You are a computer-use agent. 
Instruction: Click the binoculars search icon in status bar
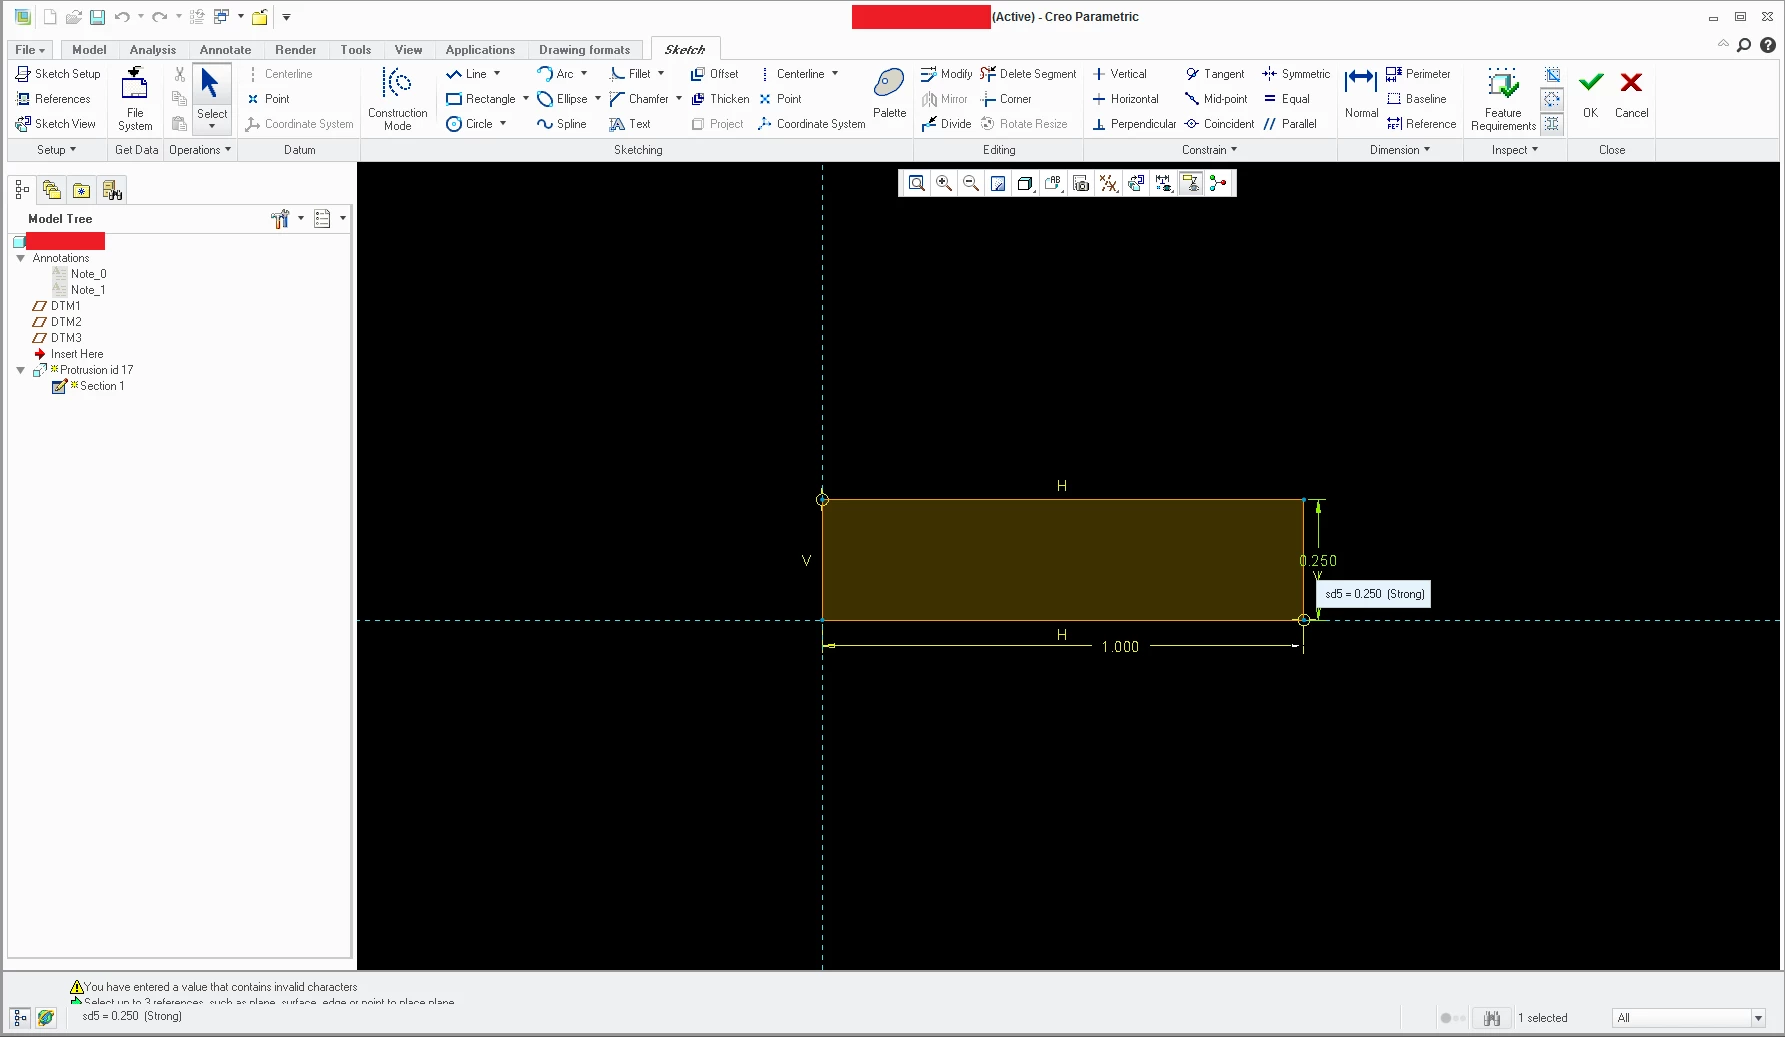click(1491, 1018)
